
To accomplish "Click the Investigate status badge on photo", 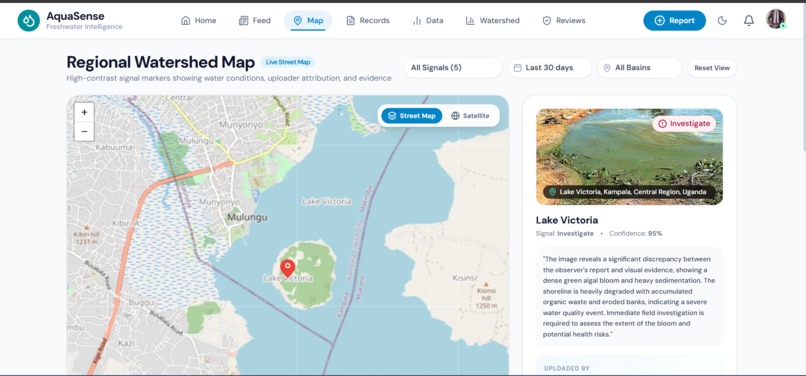I will click(684, 123).
